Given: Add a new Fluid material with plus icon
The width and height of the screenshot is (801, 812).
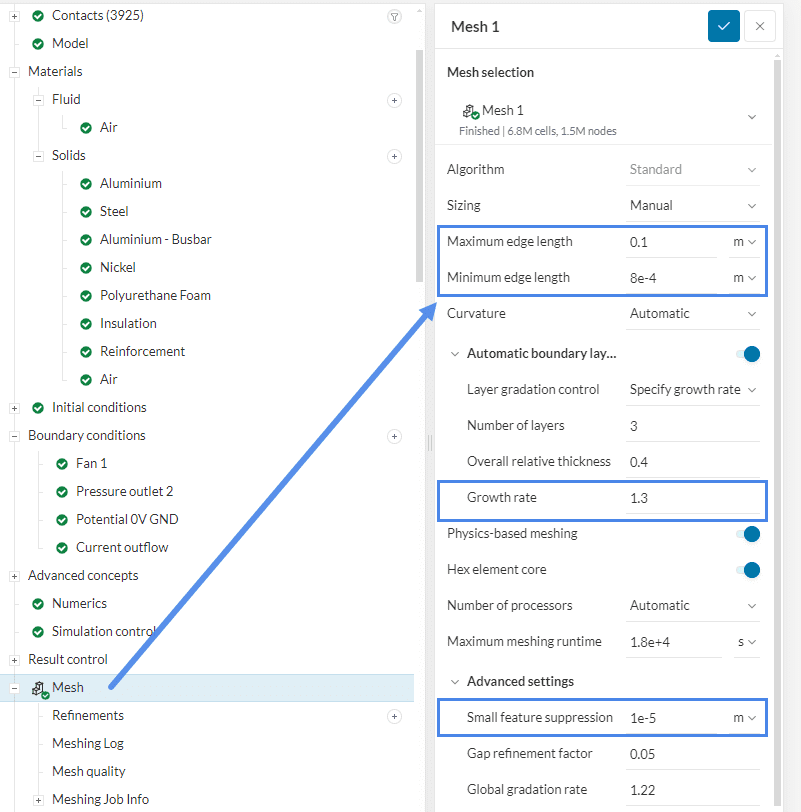Looking at the screenshot, I should (394, 100).
